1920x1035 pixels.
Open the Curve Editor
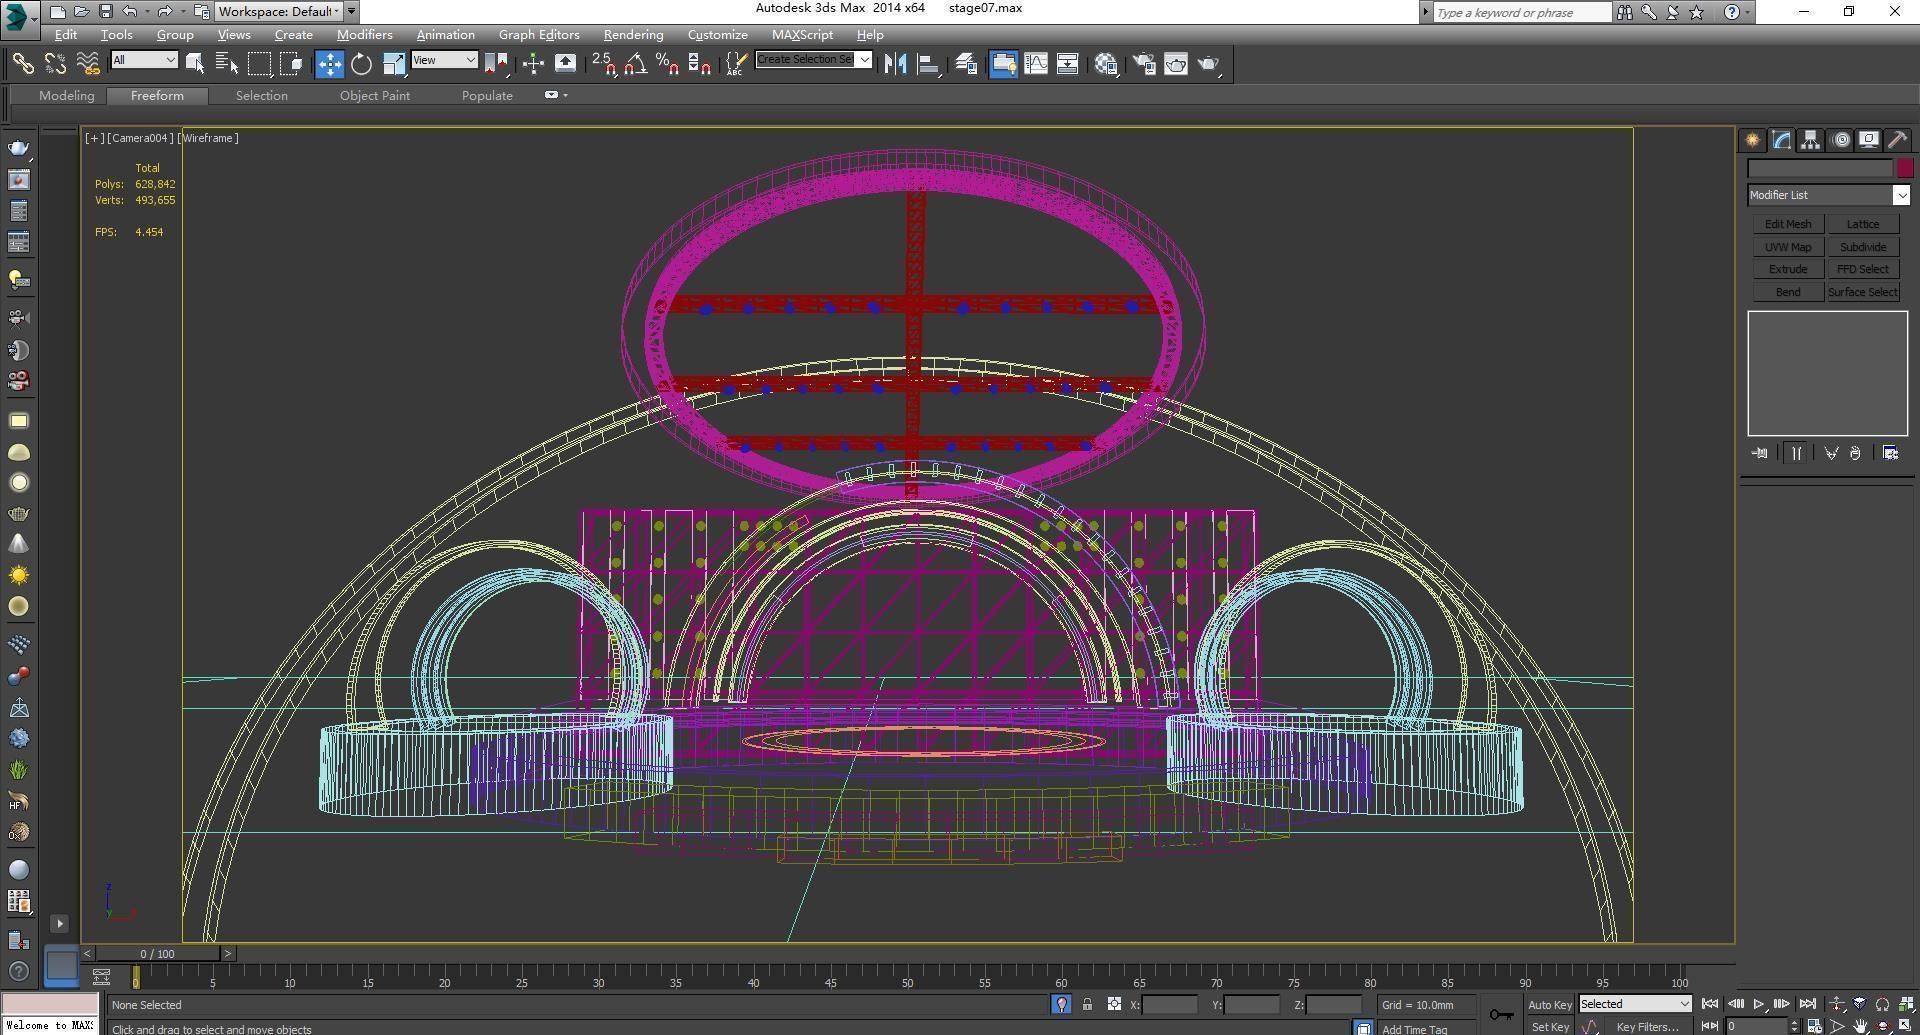1036,64
